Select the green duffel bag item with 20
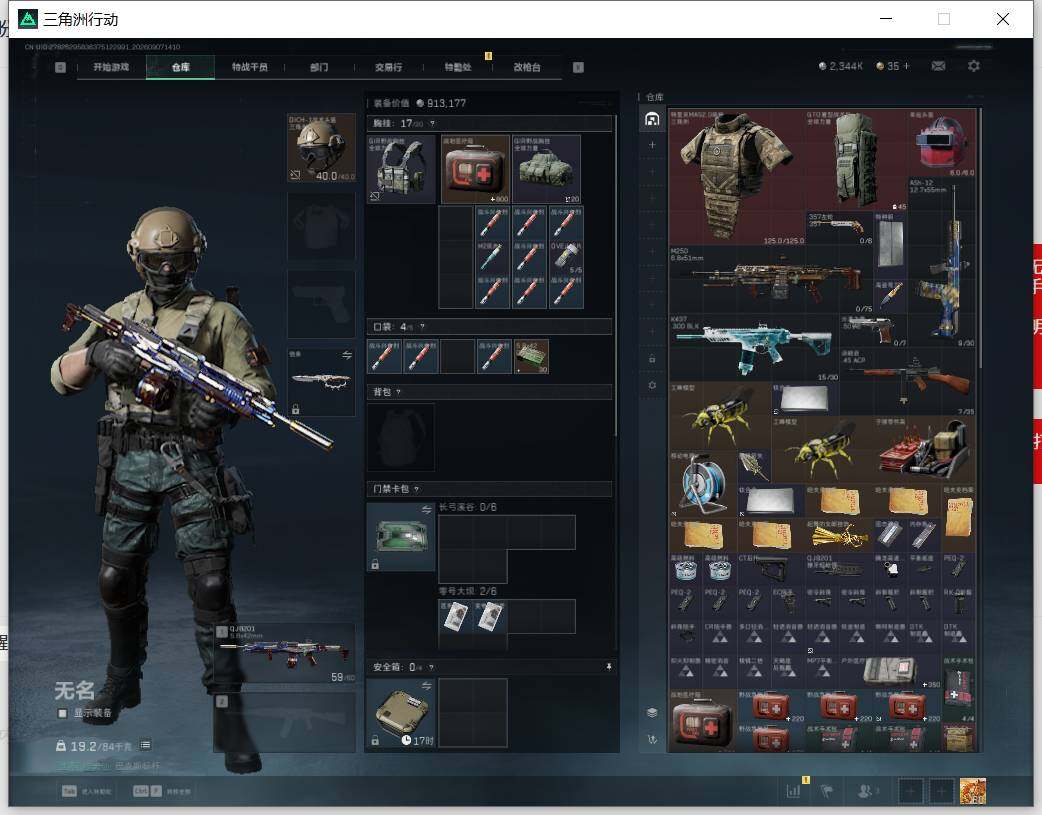 (546, 169)
